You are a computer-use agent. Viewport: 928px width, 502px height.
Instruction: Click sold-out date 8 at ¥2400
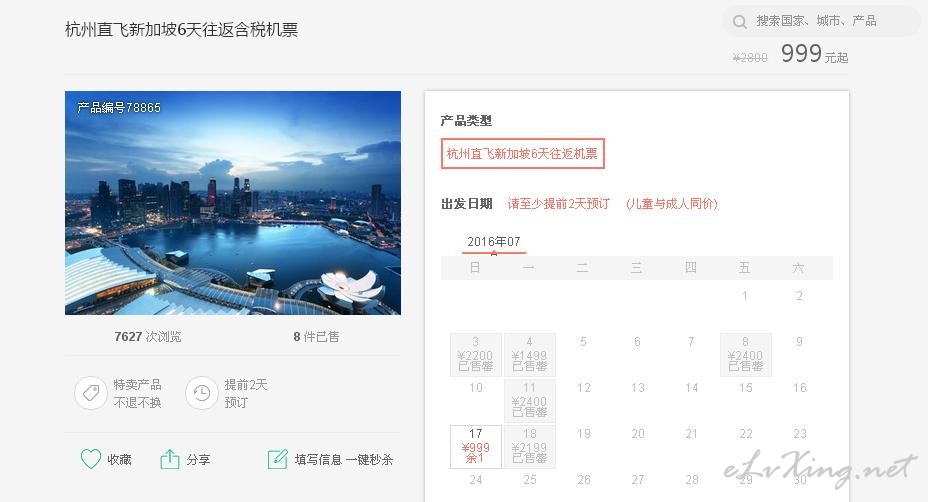point(746,355)
